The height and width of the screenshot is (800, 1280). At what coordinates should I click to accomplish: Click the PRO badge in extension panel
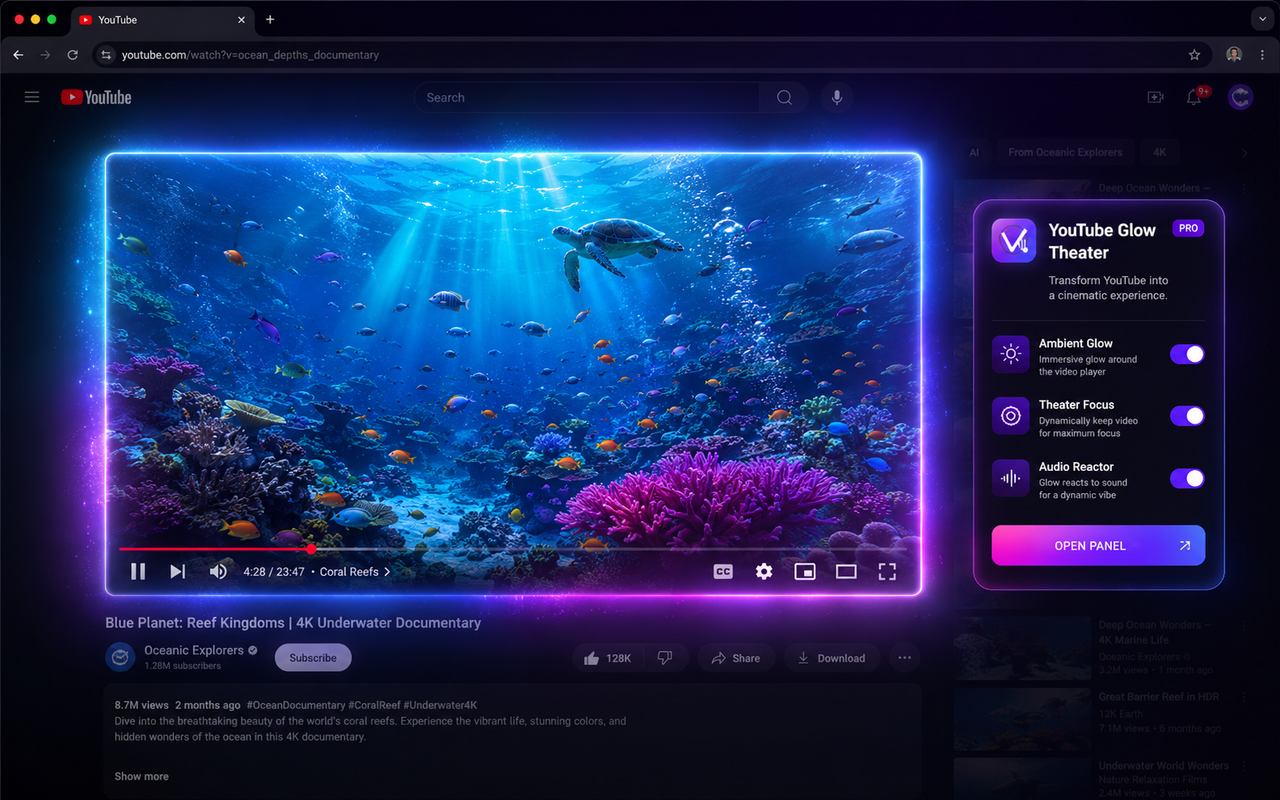pyautogui.click(x=1188, y=228)
